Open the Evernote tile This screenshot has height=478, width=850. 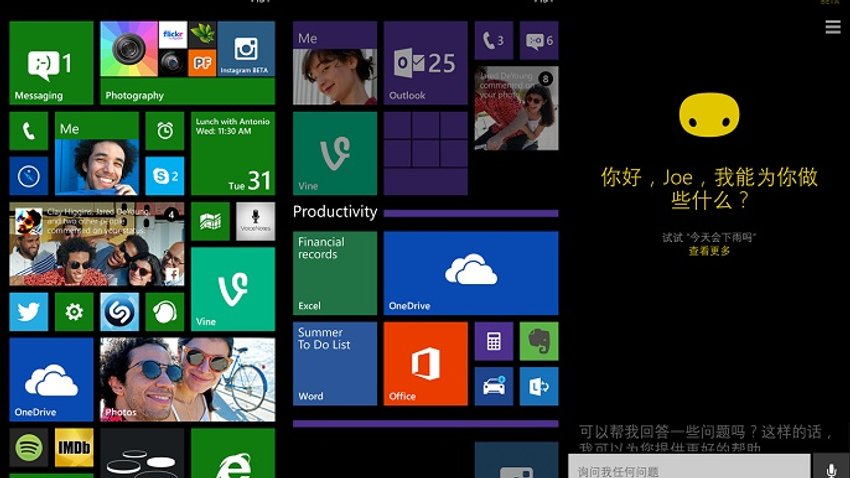pos(539,341)
